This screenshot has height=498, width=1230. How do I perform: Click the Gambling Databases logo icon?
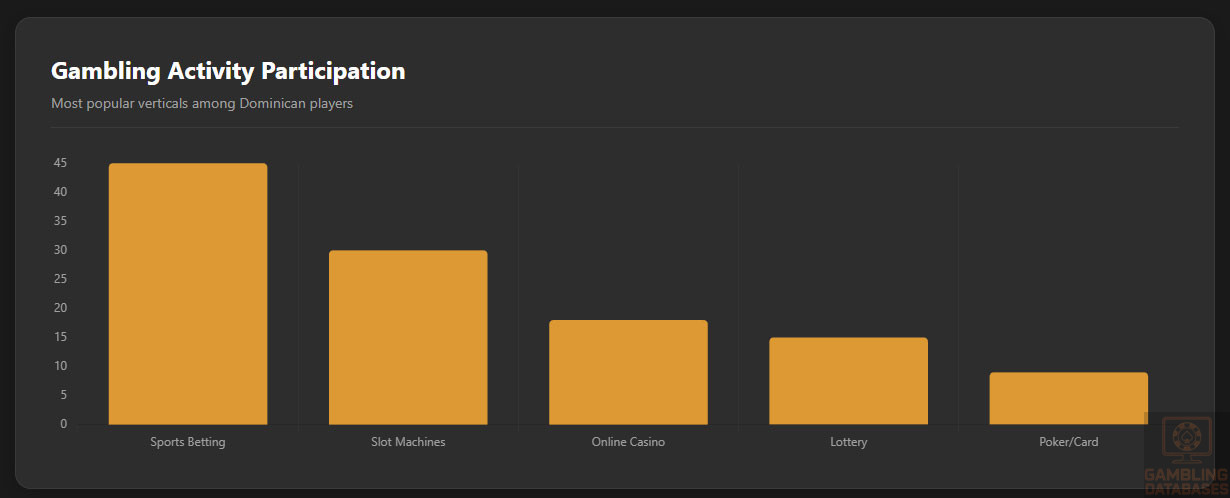tap(1186, 440)
